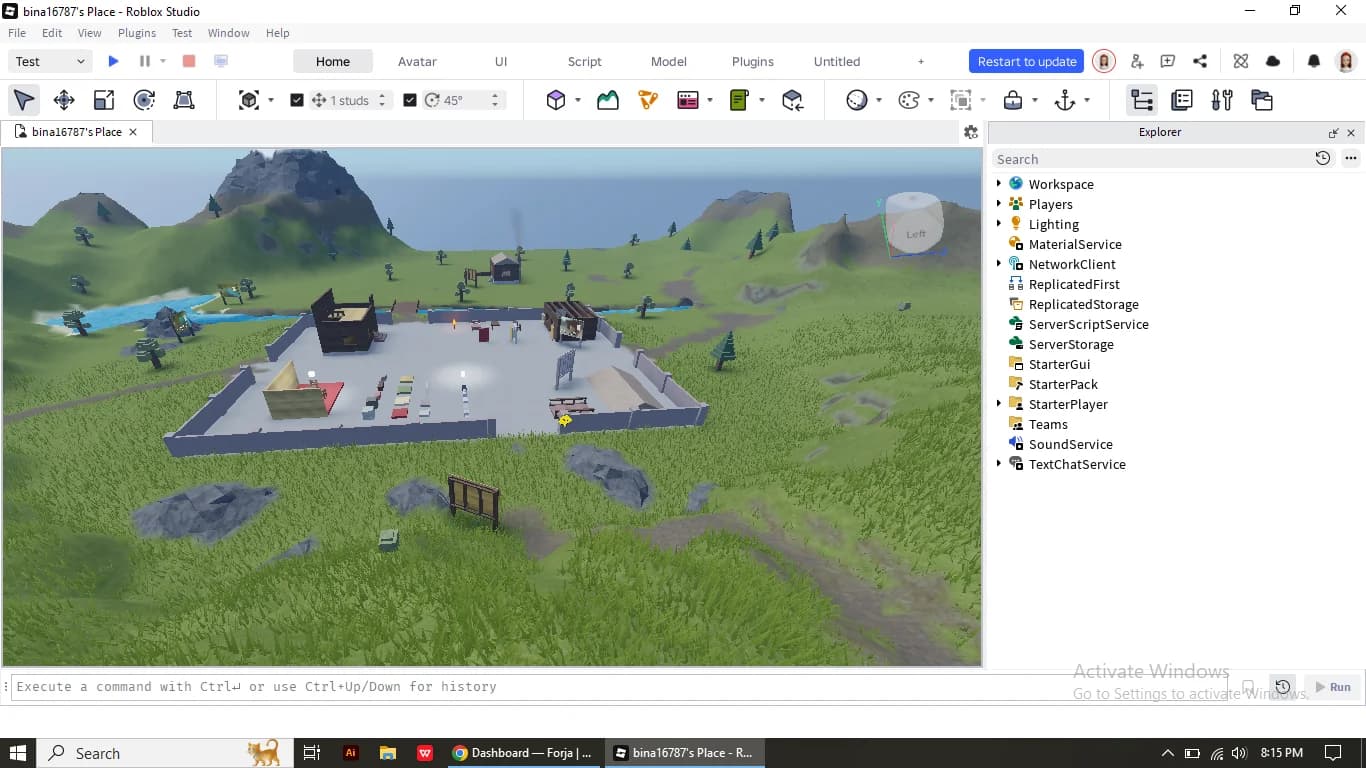Open viewport settings gear icon

point(970,132)
